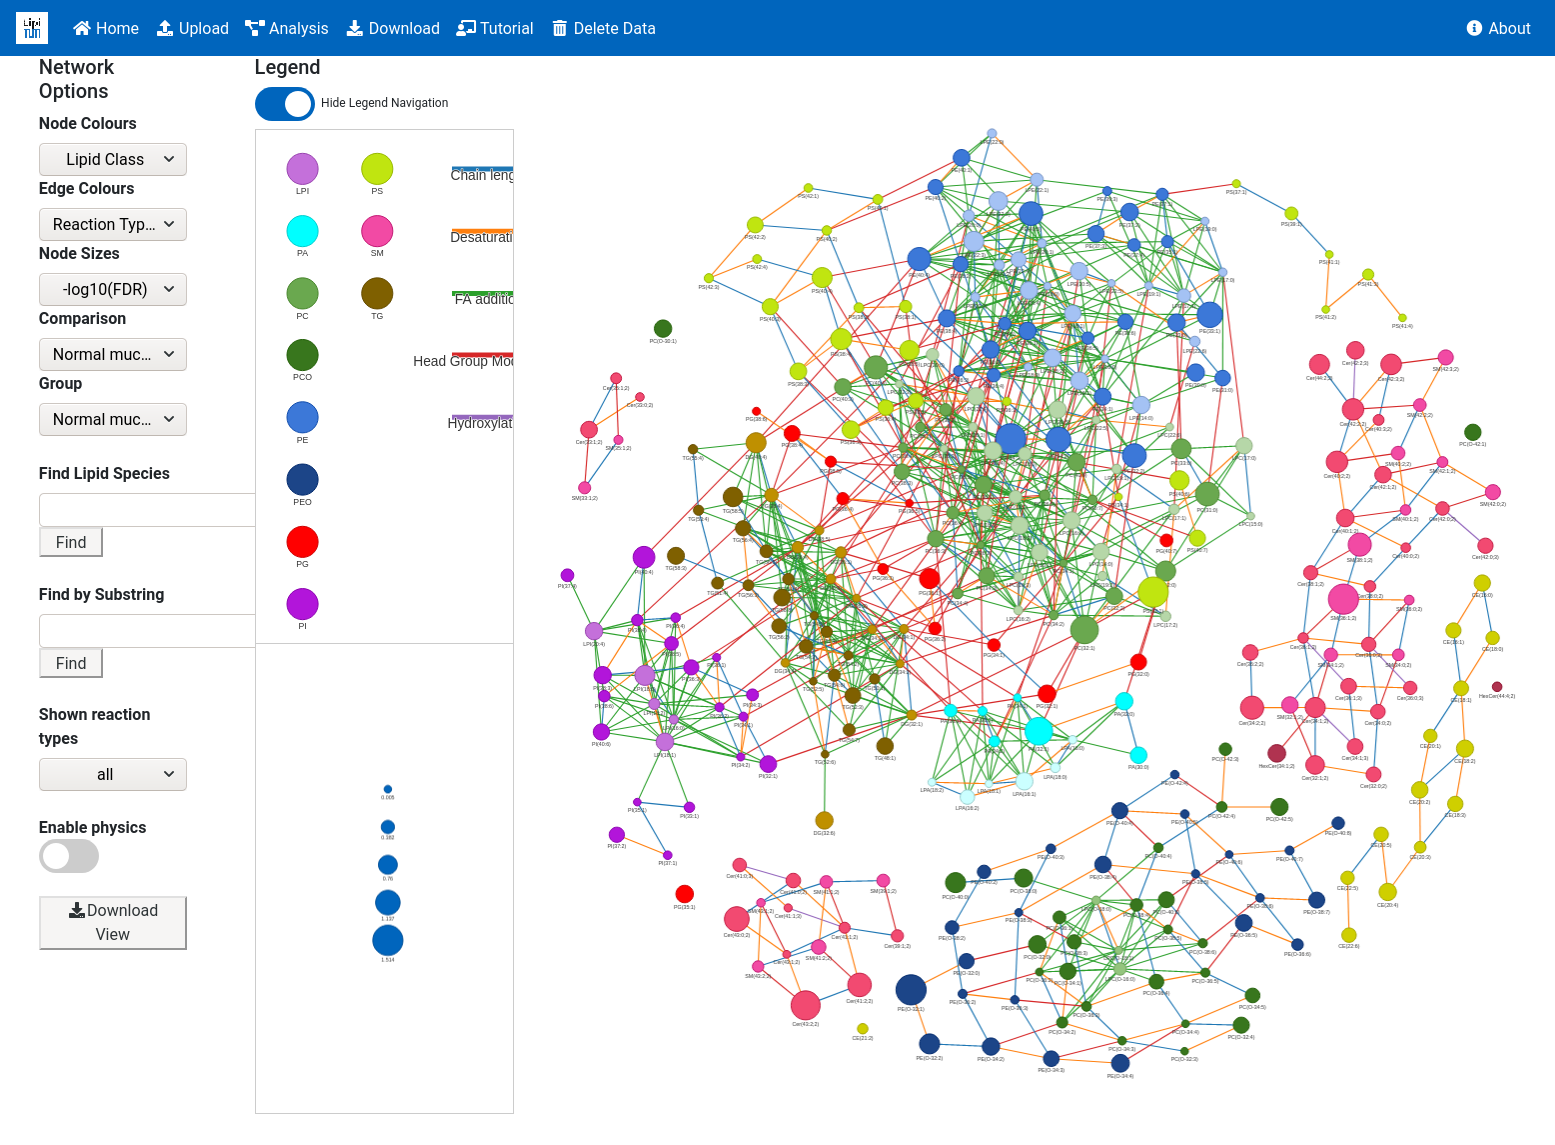The image size is (1555, 1145).
Task: Click the Hydroxylation edge legend entry
Action: (x=480, y=422)
